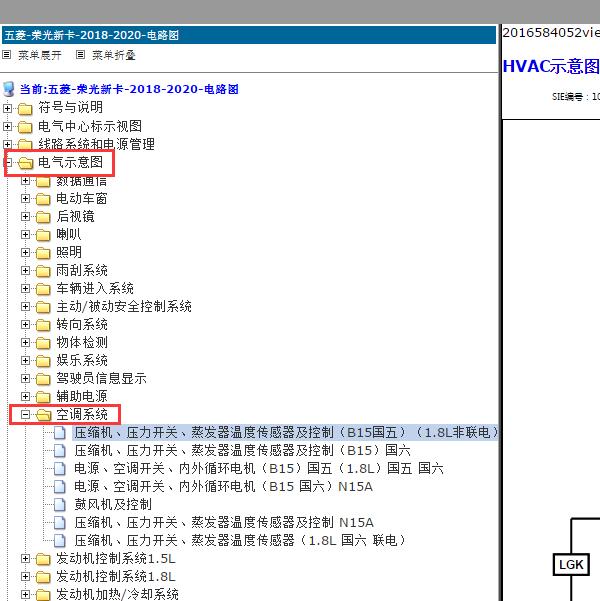This screenshot has height=601, width=600.
Task: Click the computer icon at tree root
Action: [x=9, y=89]
